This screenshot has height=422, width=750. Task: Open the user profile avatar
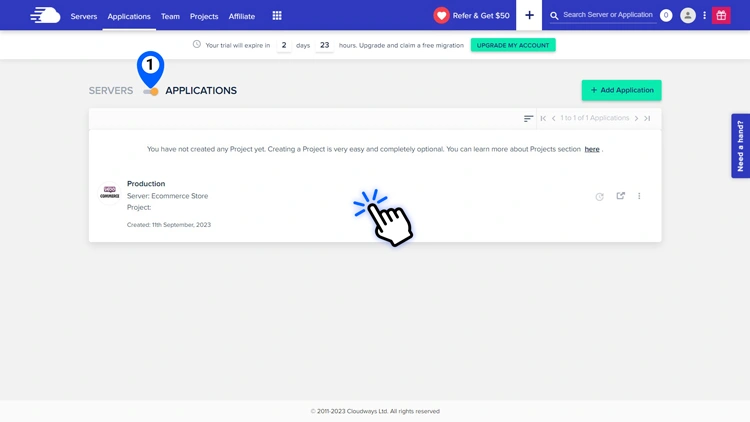coord(688,15)
